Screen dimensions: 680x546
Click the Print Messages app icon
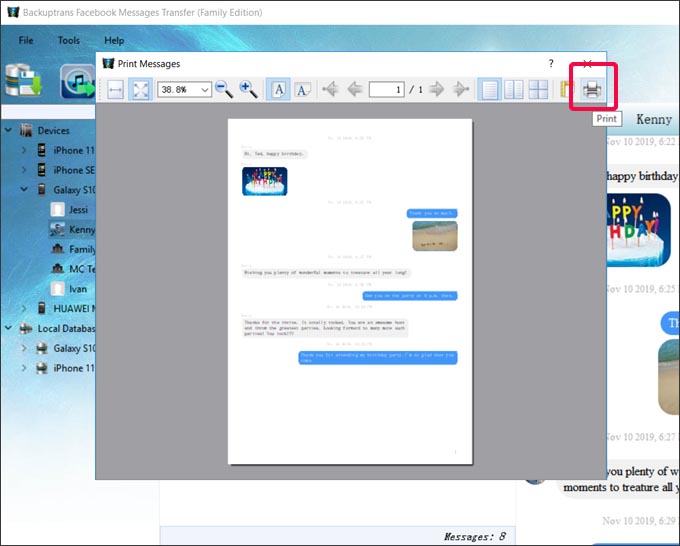(108, 63)
